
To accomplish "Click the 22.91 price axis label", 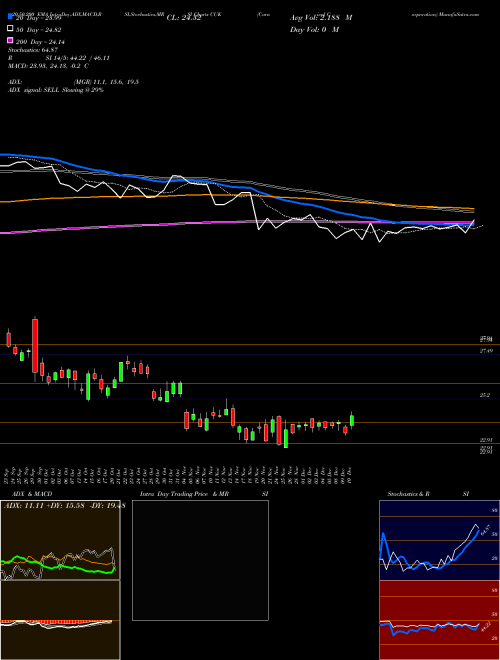I will 486,440.
